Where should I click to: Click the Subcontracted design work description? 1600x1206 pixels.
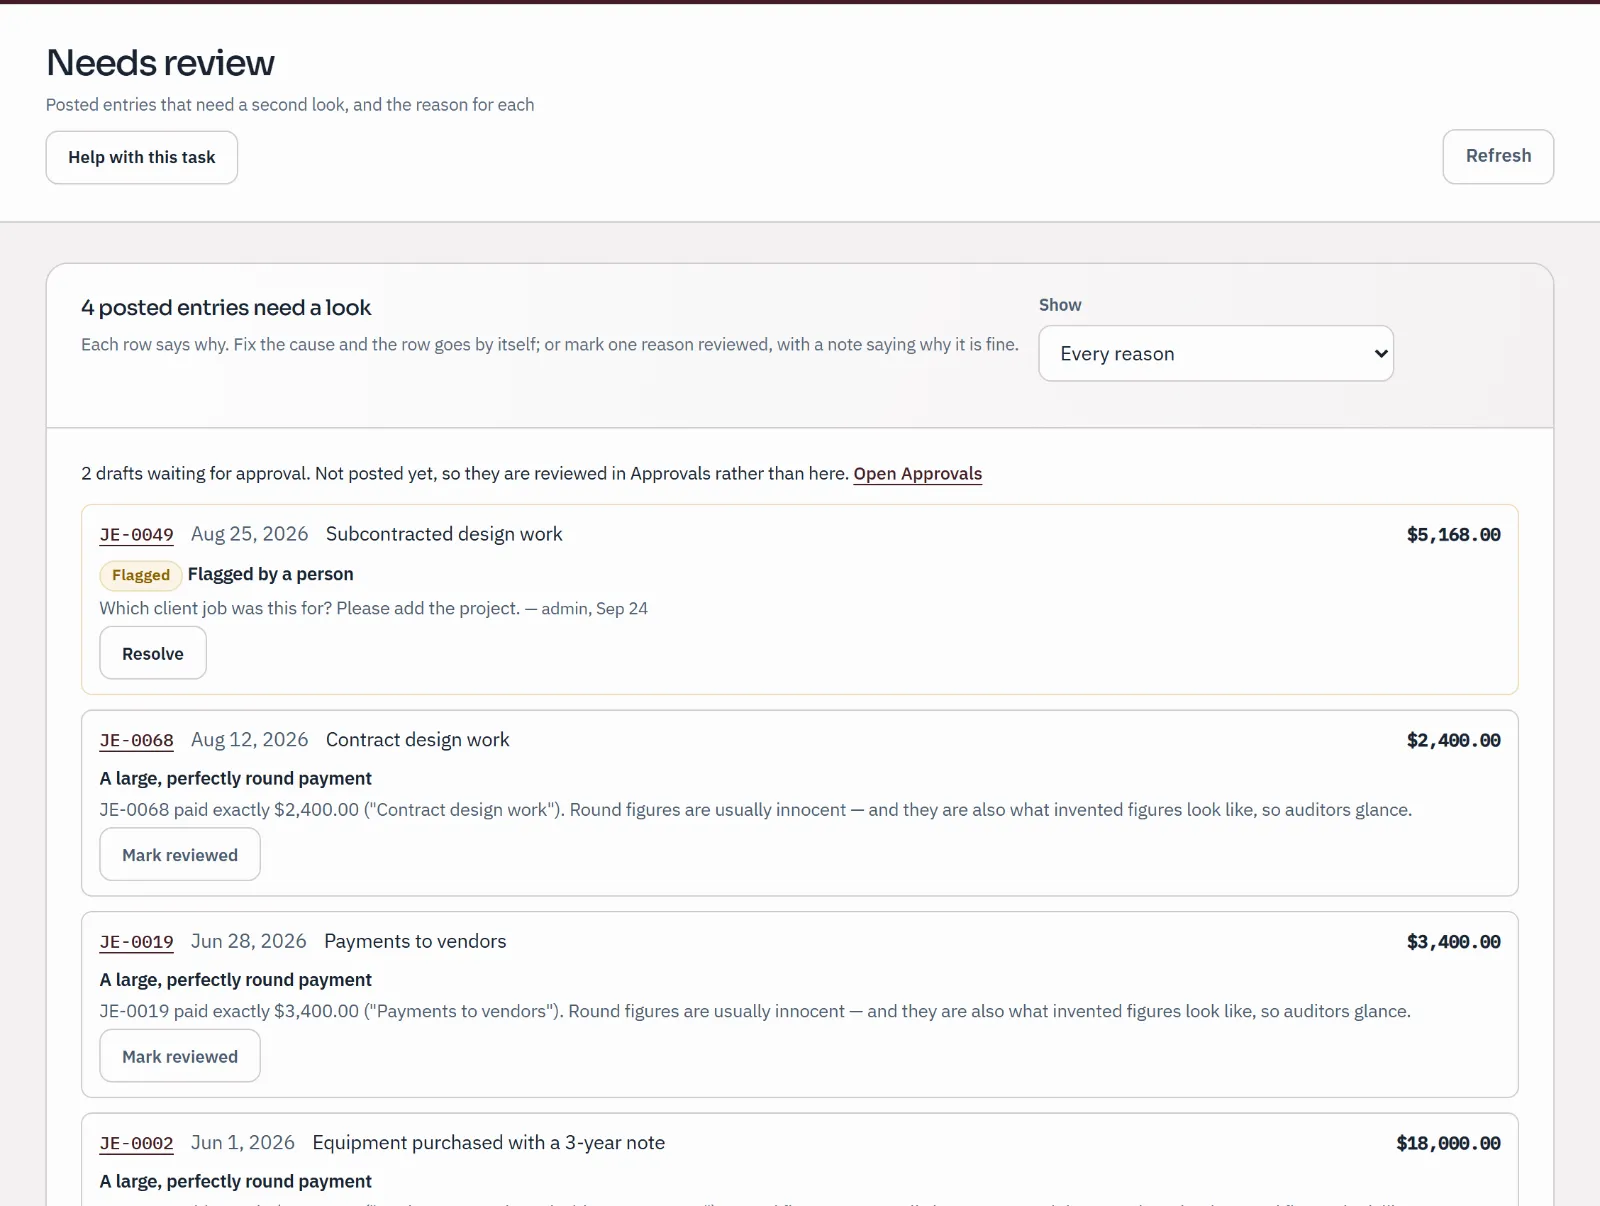pos(444,534)
